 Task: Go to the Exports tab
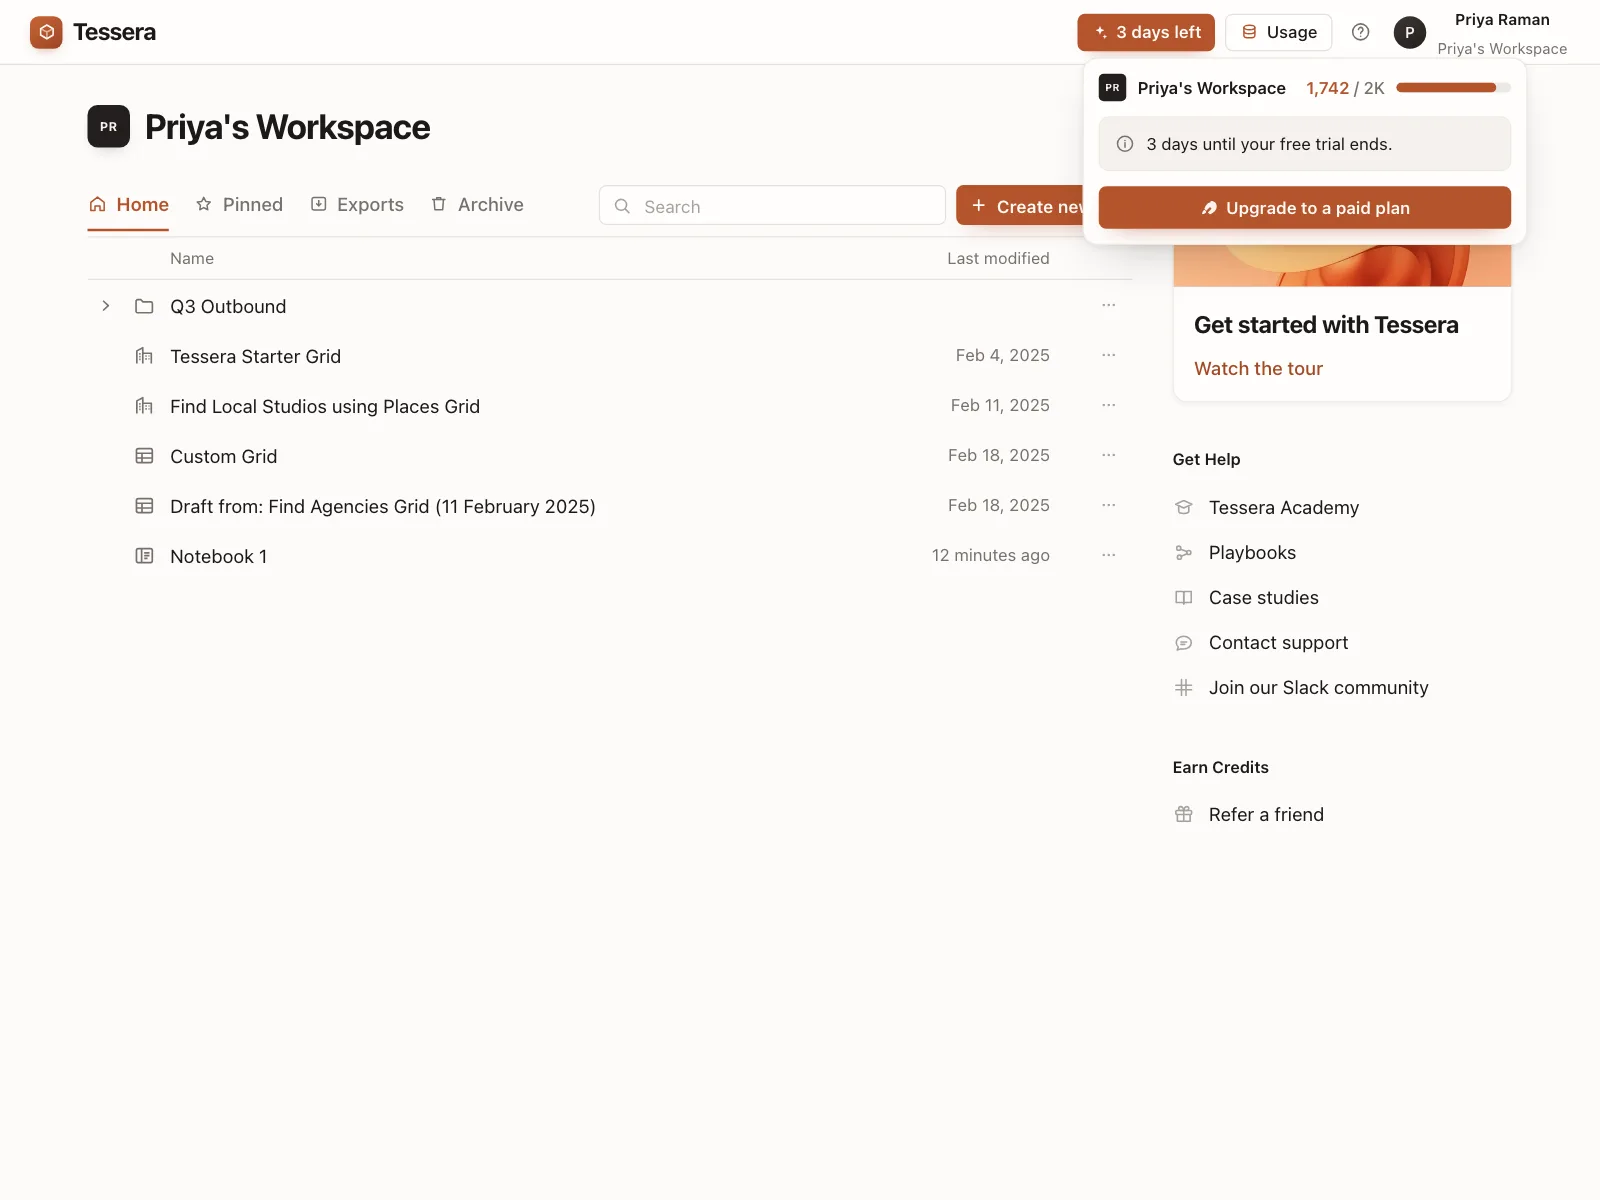point(357,205)
